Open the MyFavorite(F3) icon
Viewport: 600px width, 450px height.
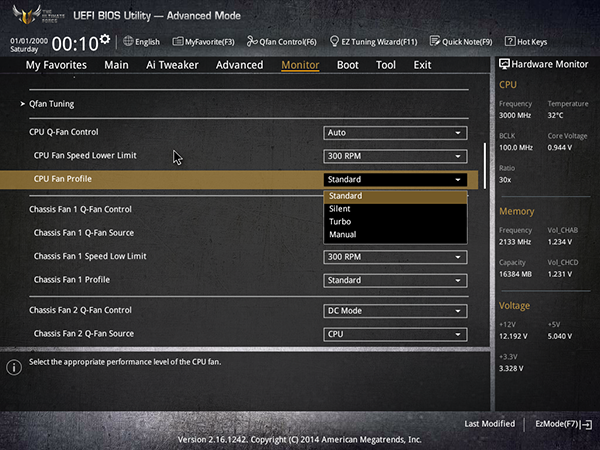point(178,41)
